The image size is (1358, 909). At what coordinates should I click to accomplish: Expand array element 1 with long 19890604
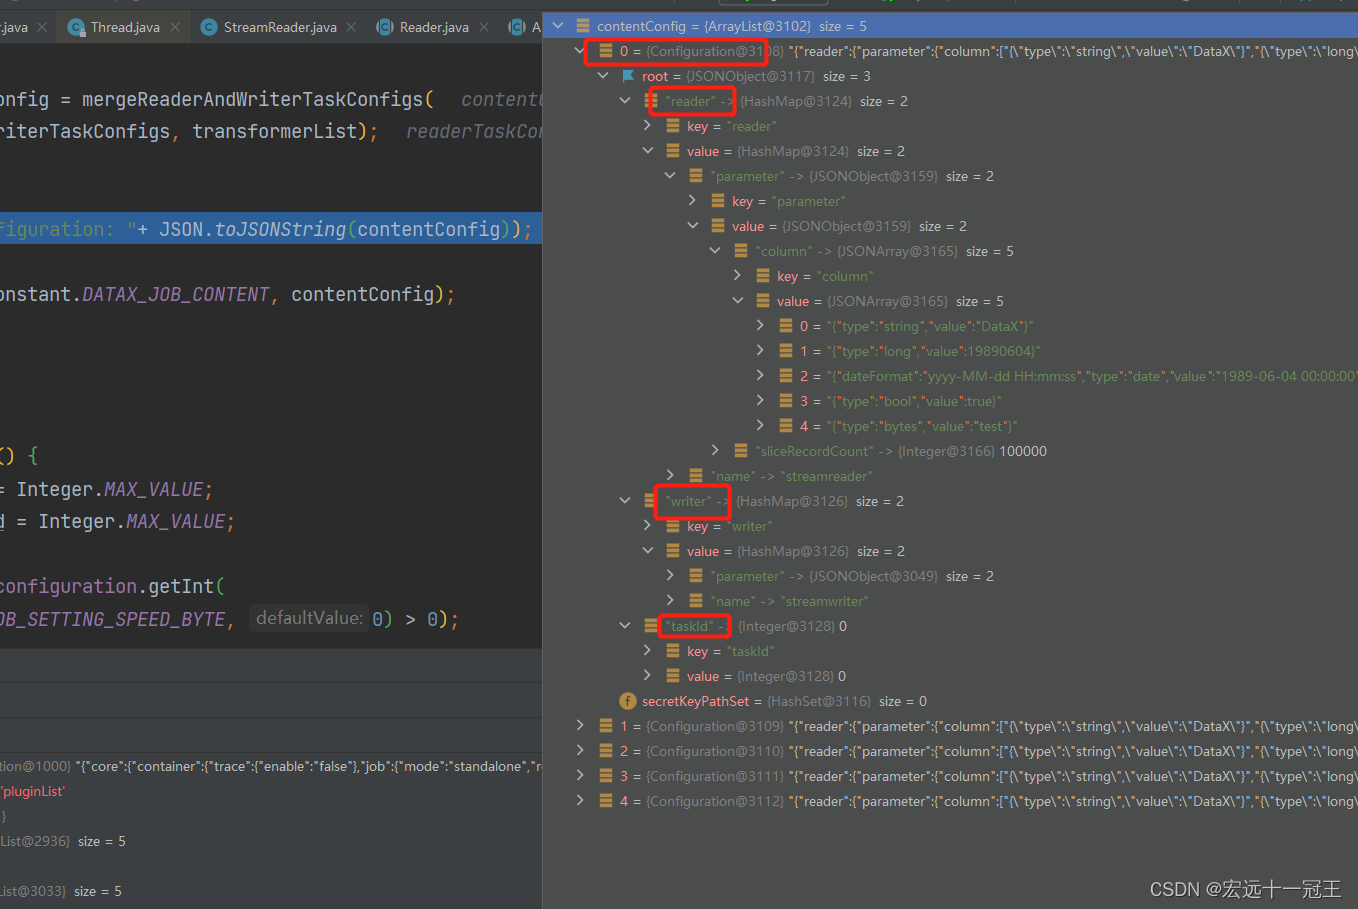[760, 351]
